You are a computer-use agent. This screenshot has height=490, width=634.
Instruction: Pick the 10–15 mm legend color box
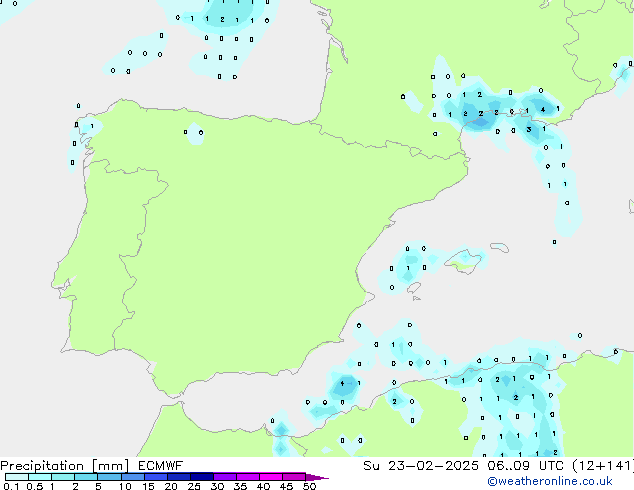tap(132, 477)
